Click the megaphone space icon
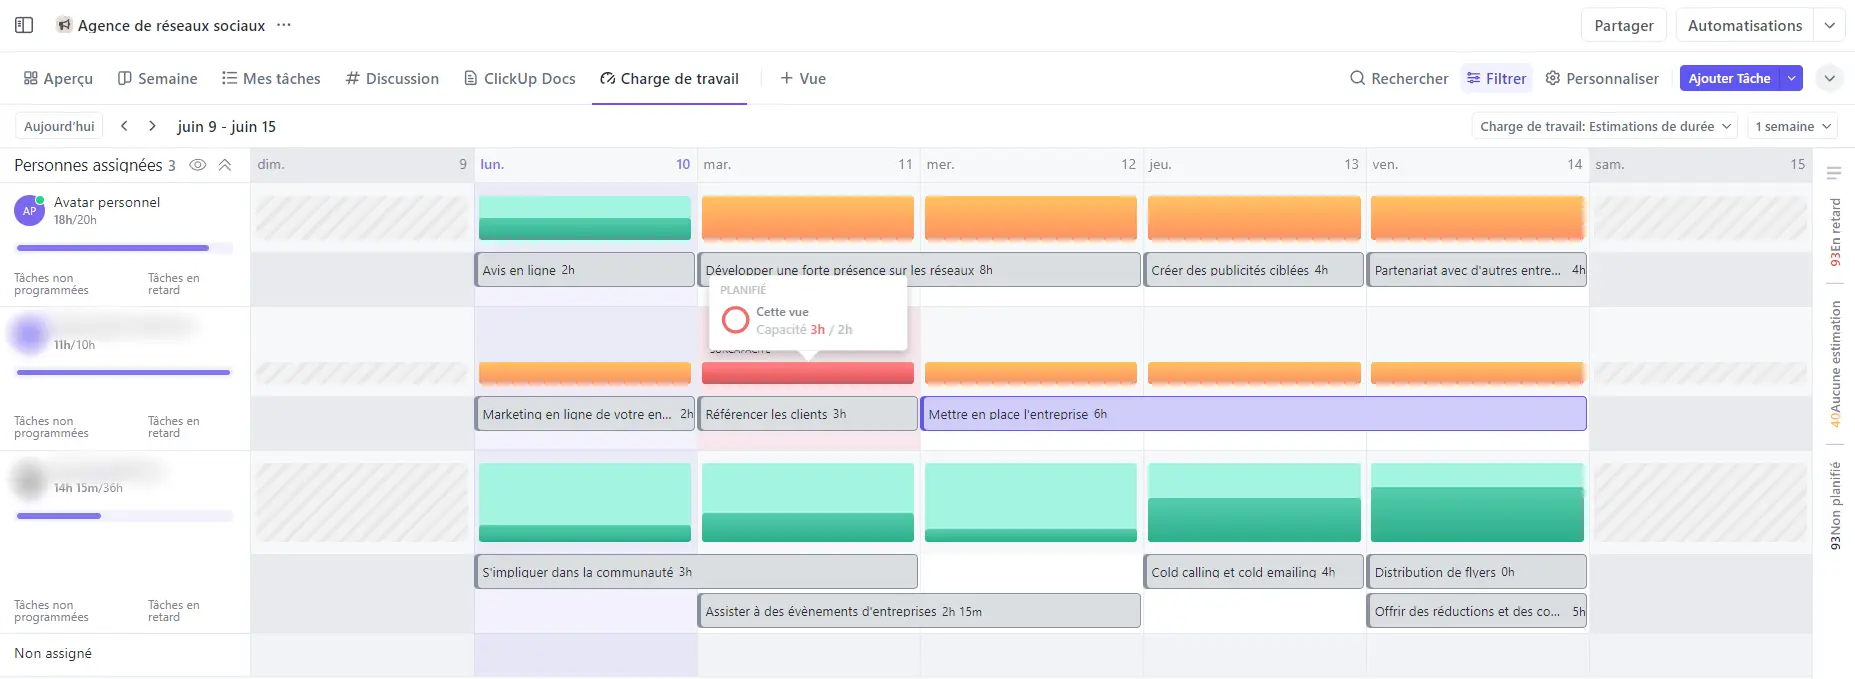 click(x=65, y=25)
